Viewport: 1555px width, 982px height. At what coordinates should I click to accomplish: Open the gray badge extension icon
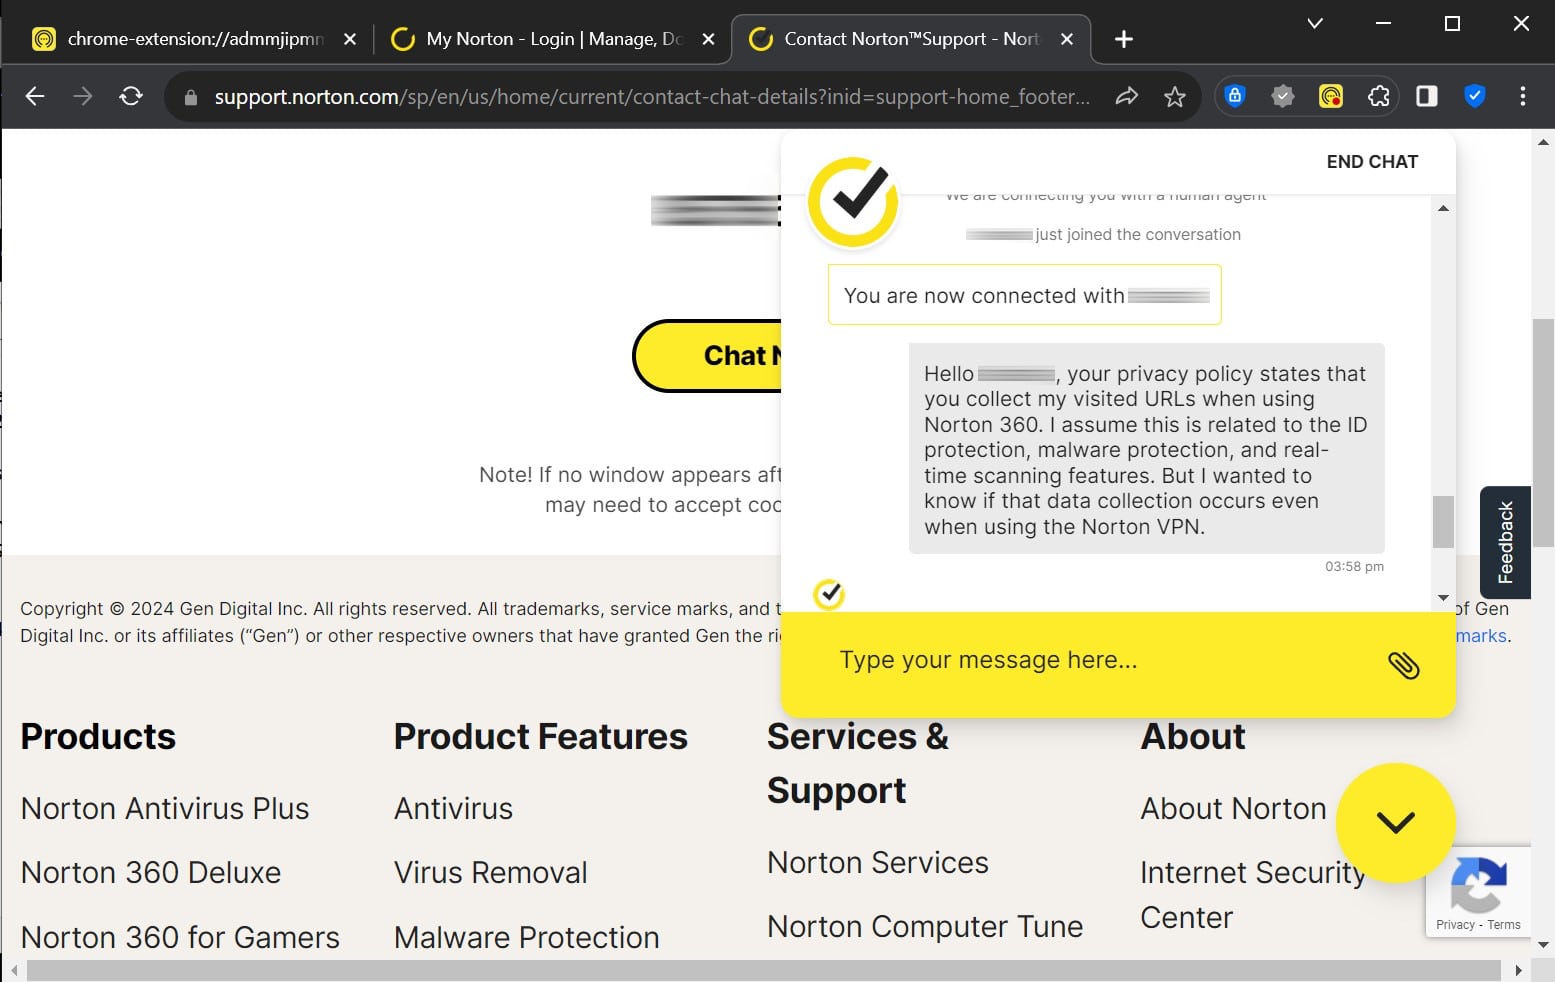1283,96
